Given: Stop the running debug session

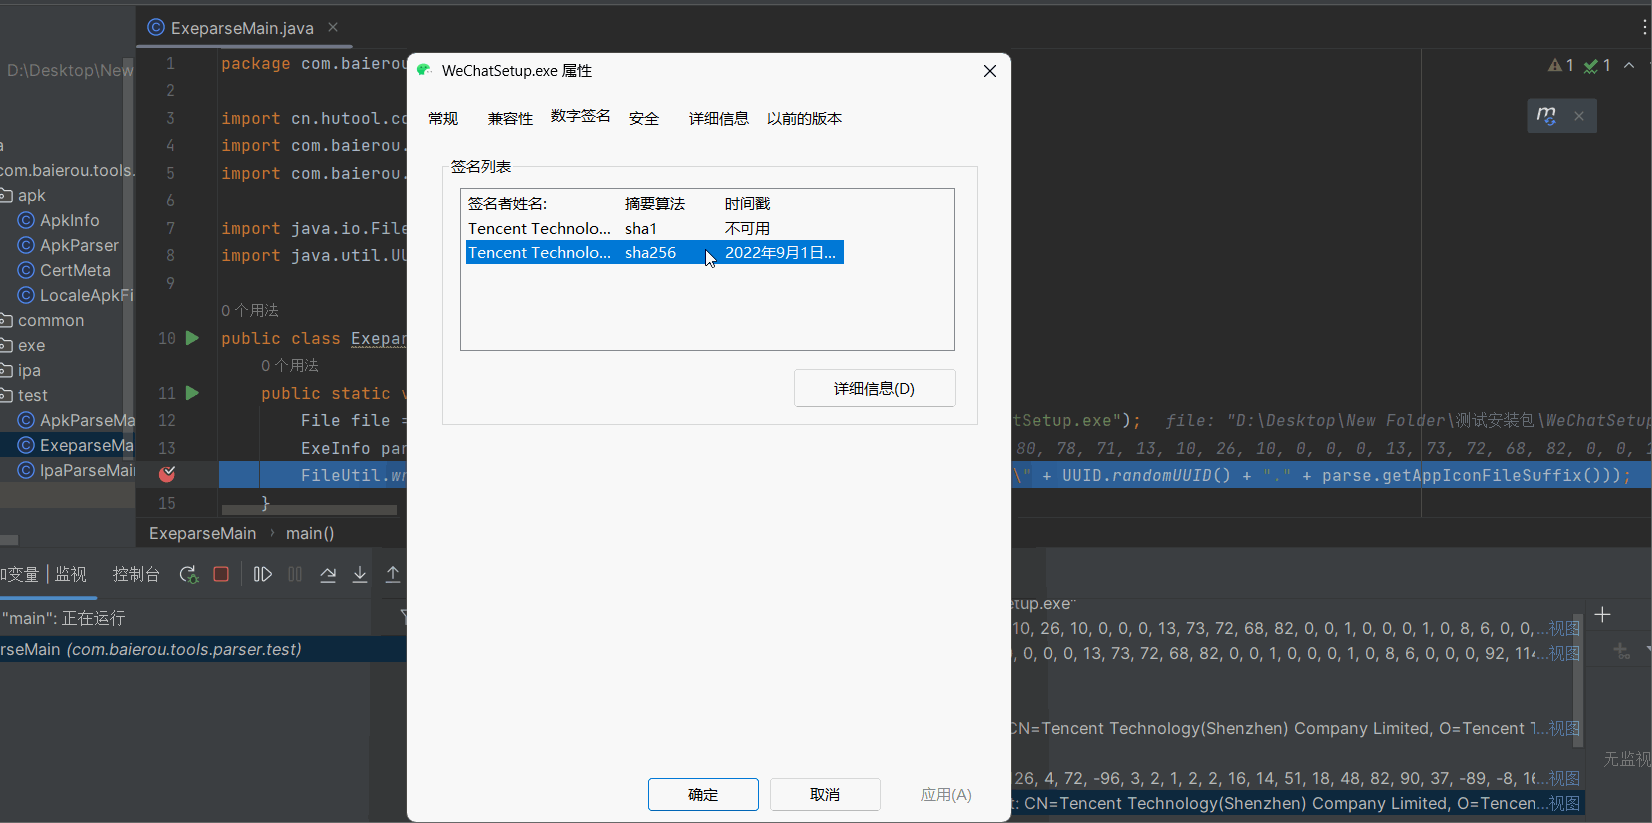Looking at the screenshot, I should [221, 574].
